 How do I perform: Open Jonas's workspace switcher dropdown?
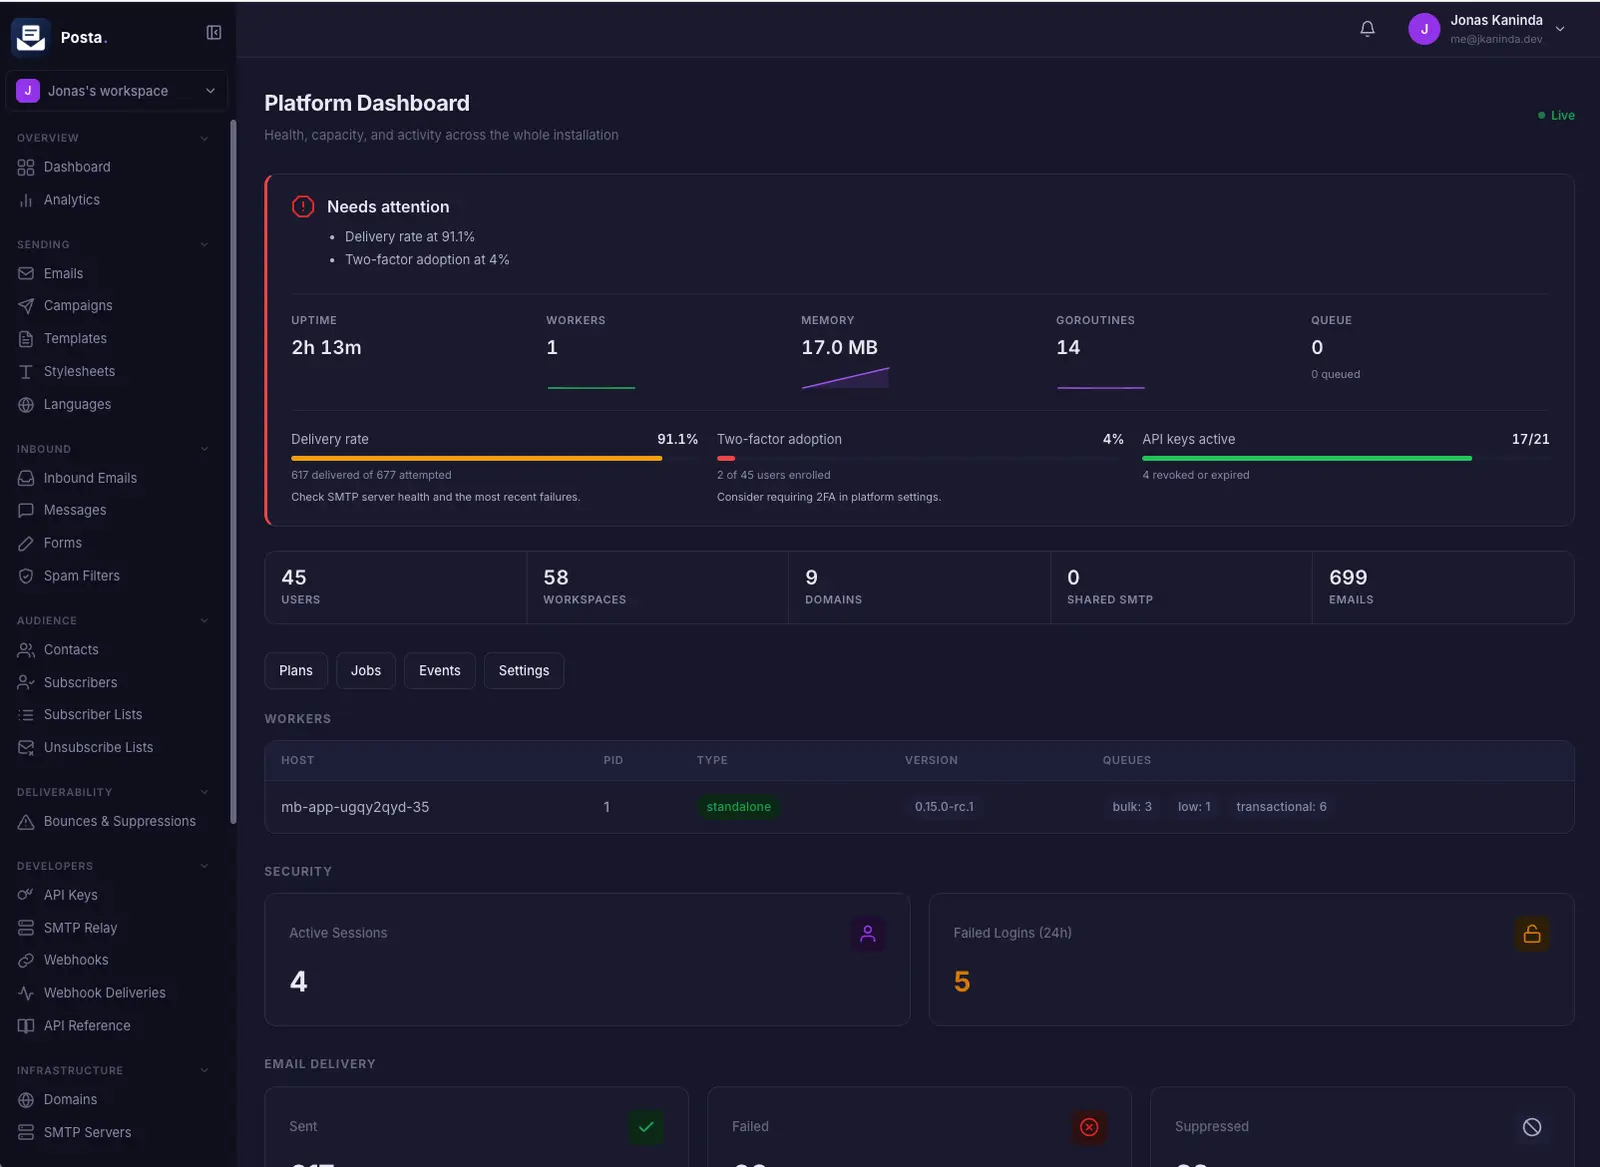pyautogui.click(x=116, y=91)
